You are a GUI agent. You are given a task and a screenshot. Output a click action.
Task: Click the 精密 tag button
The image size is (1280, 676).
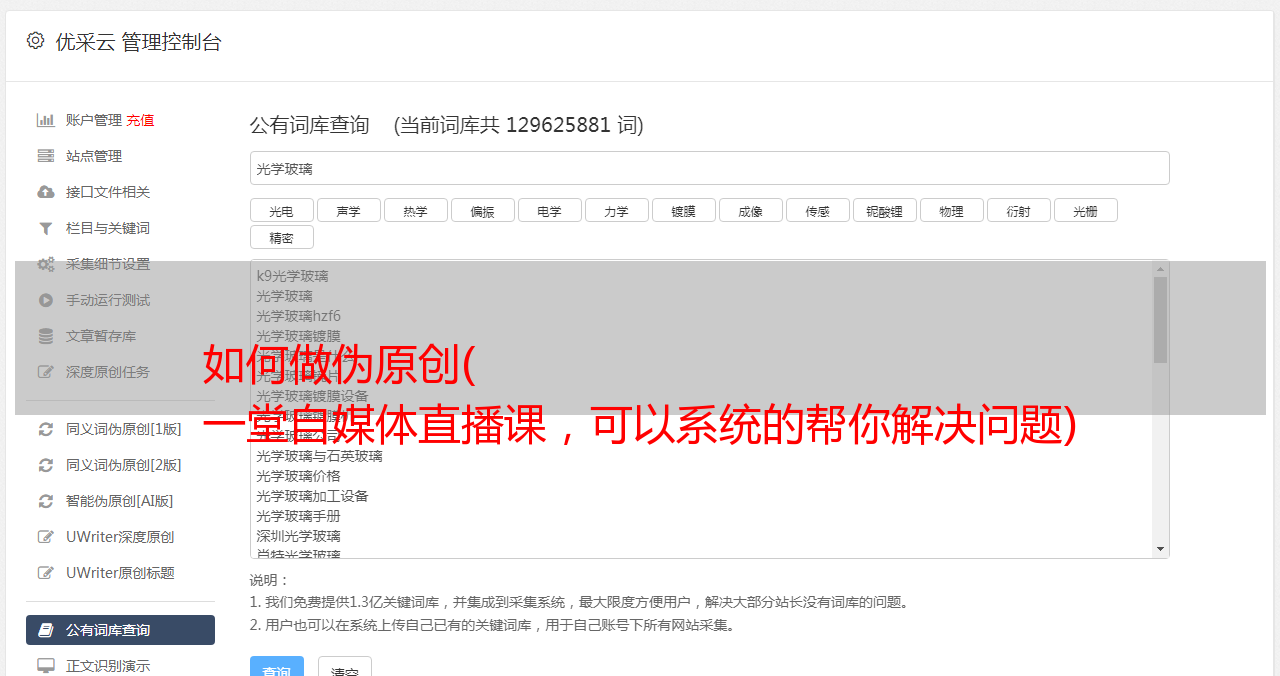pyautogui.click(x=281, y=237)
